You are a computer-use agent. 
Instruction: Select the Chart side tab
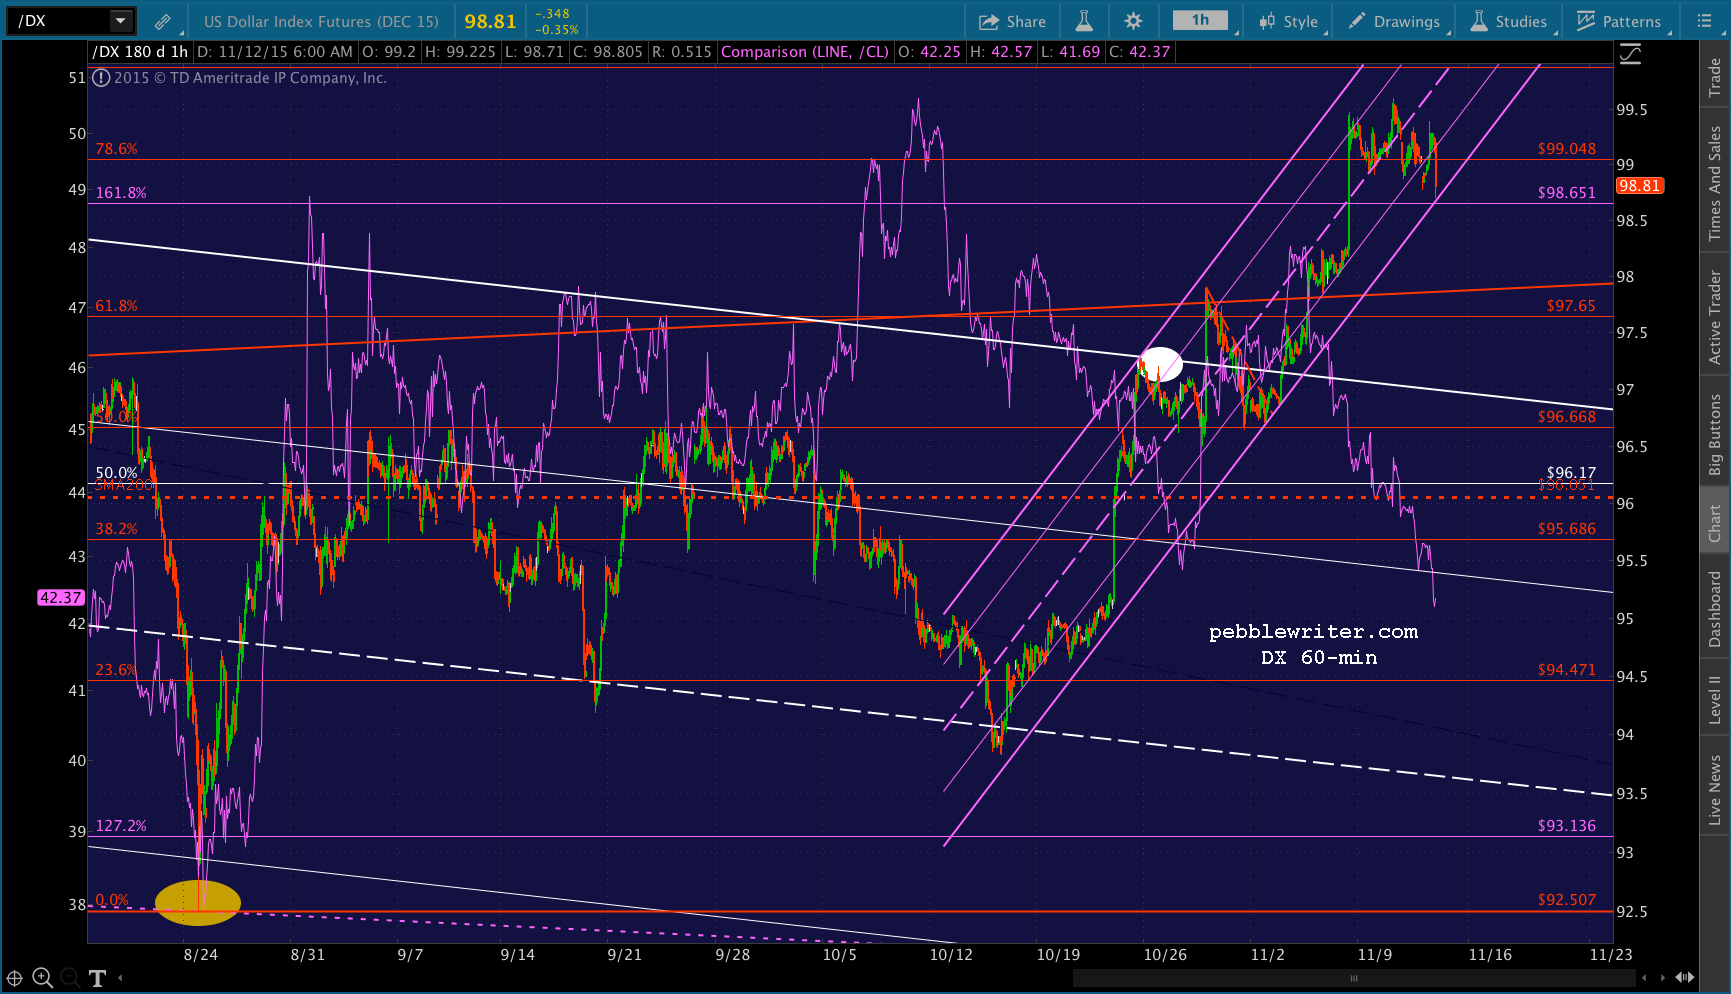(x=1715, y=522)
